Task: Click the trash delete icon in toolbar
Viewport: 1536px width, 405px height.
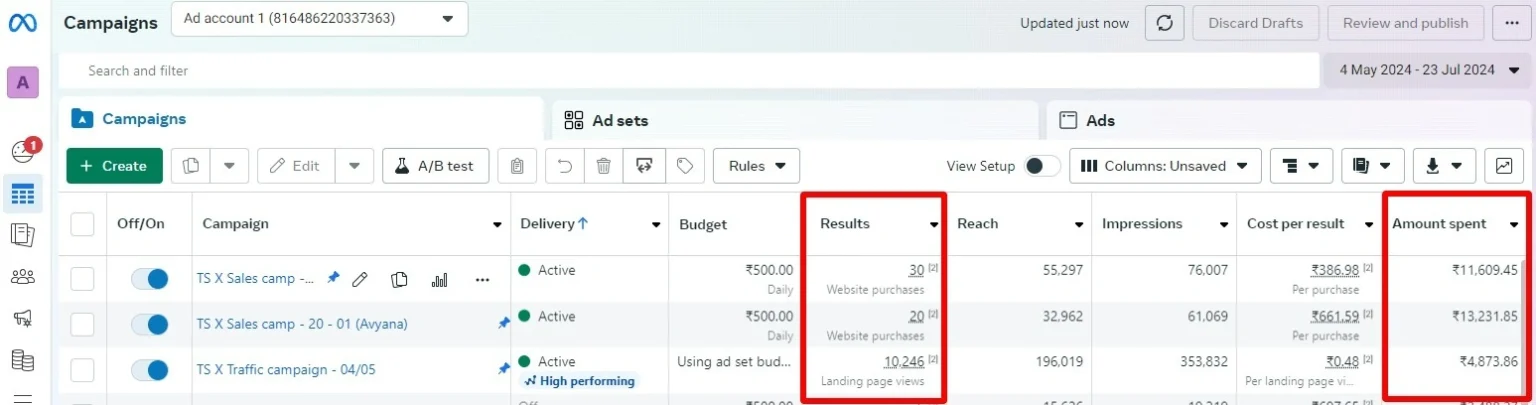Action: click(x=604, y=166)
